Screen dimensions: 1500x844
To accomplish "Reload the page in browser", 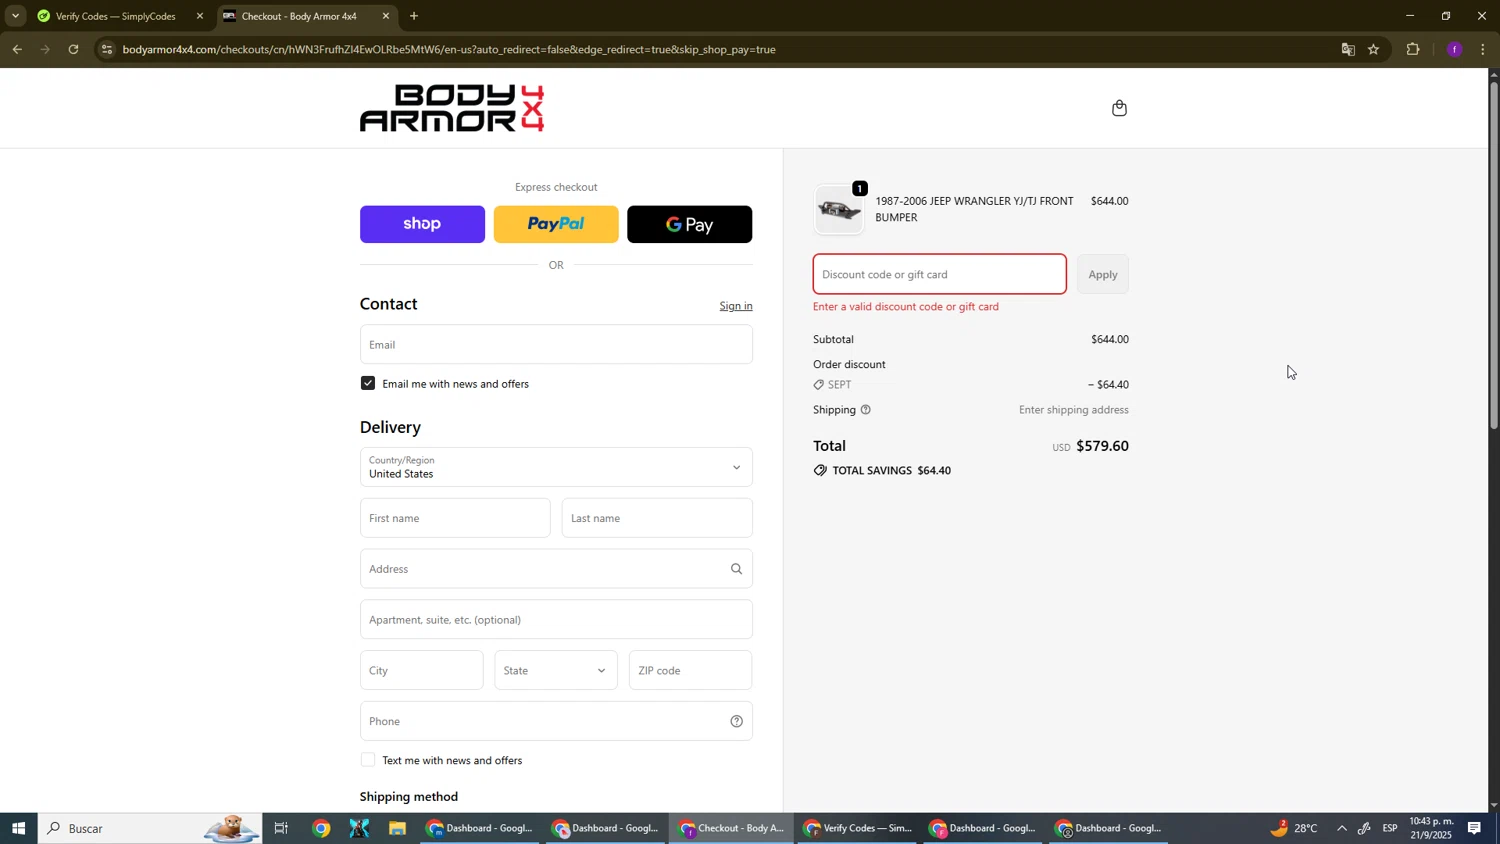I will (74, 49).
